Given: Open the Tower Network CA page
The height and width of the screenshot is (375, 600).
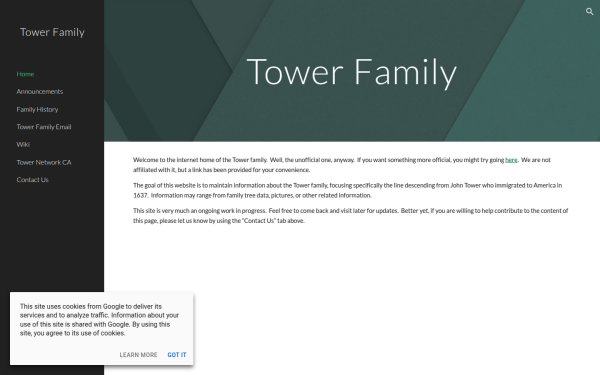Looking at the screenshot, I should pyautogui.click(x=44, y=162).
